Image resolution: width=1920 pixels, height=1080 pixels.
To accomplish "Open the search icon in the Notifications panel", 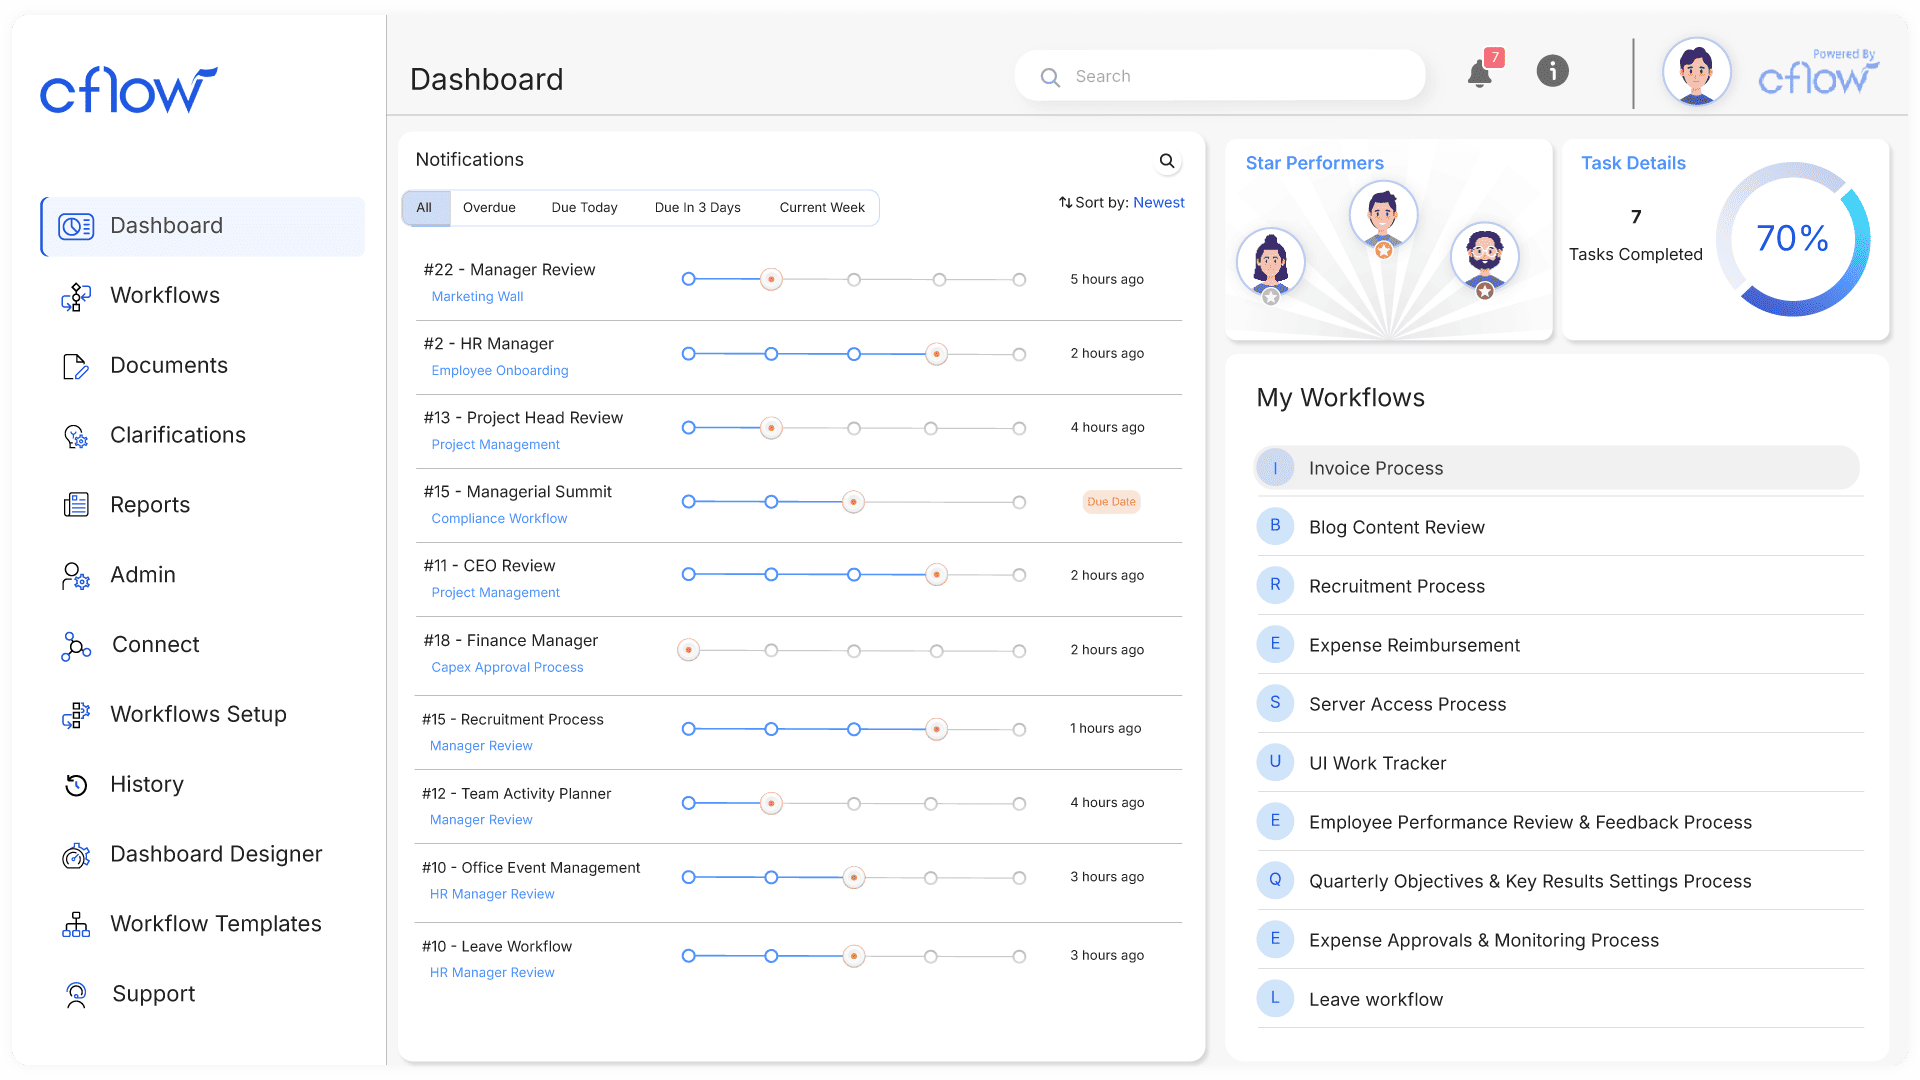I will 1166,160.
